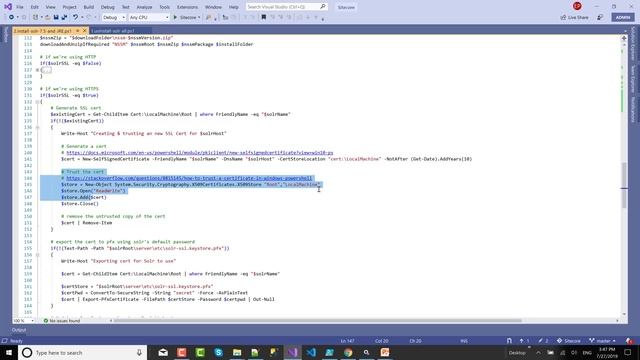Screen dimensions: 640x360
Task: Open Google Chrome from the taskbar
Action: coord(348,353)
